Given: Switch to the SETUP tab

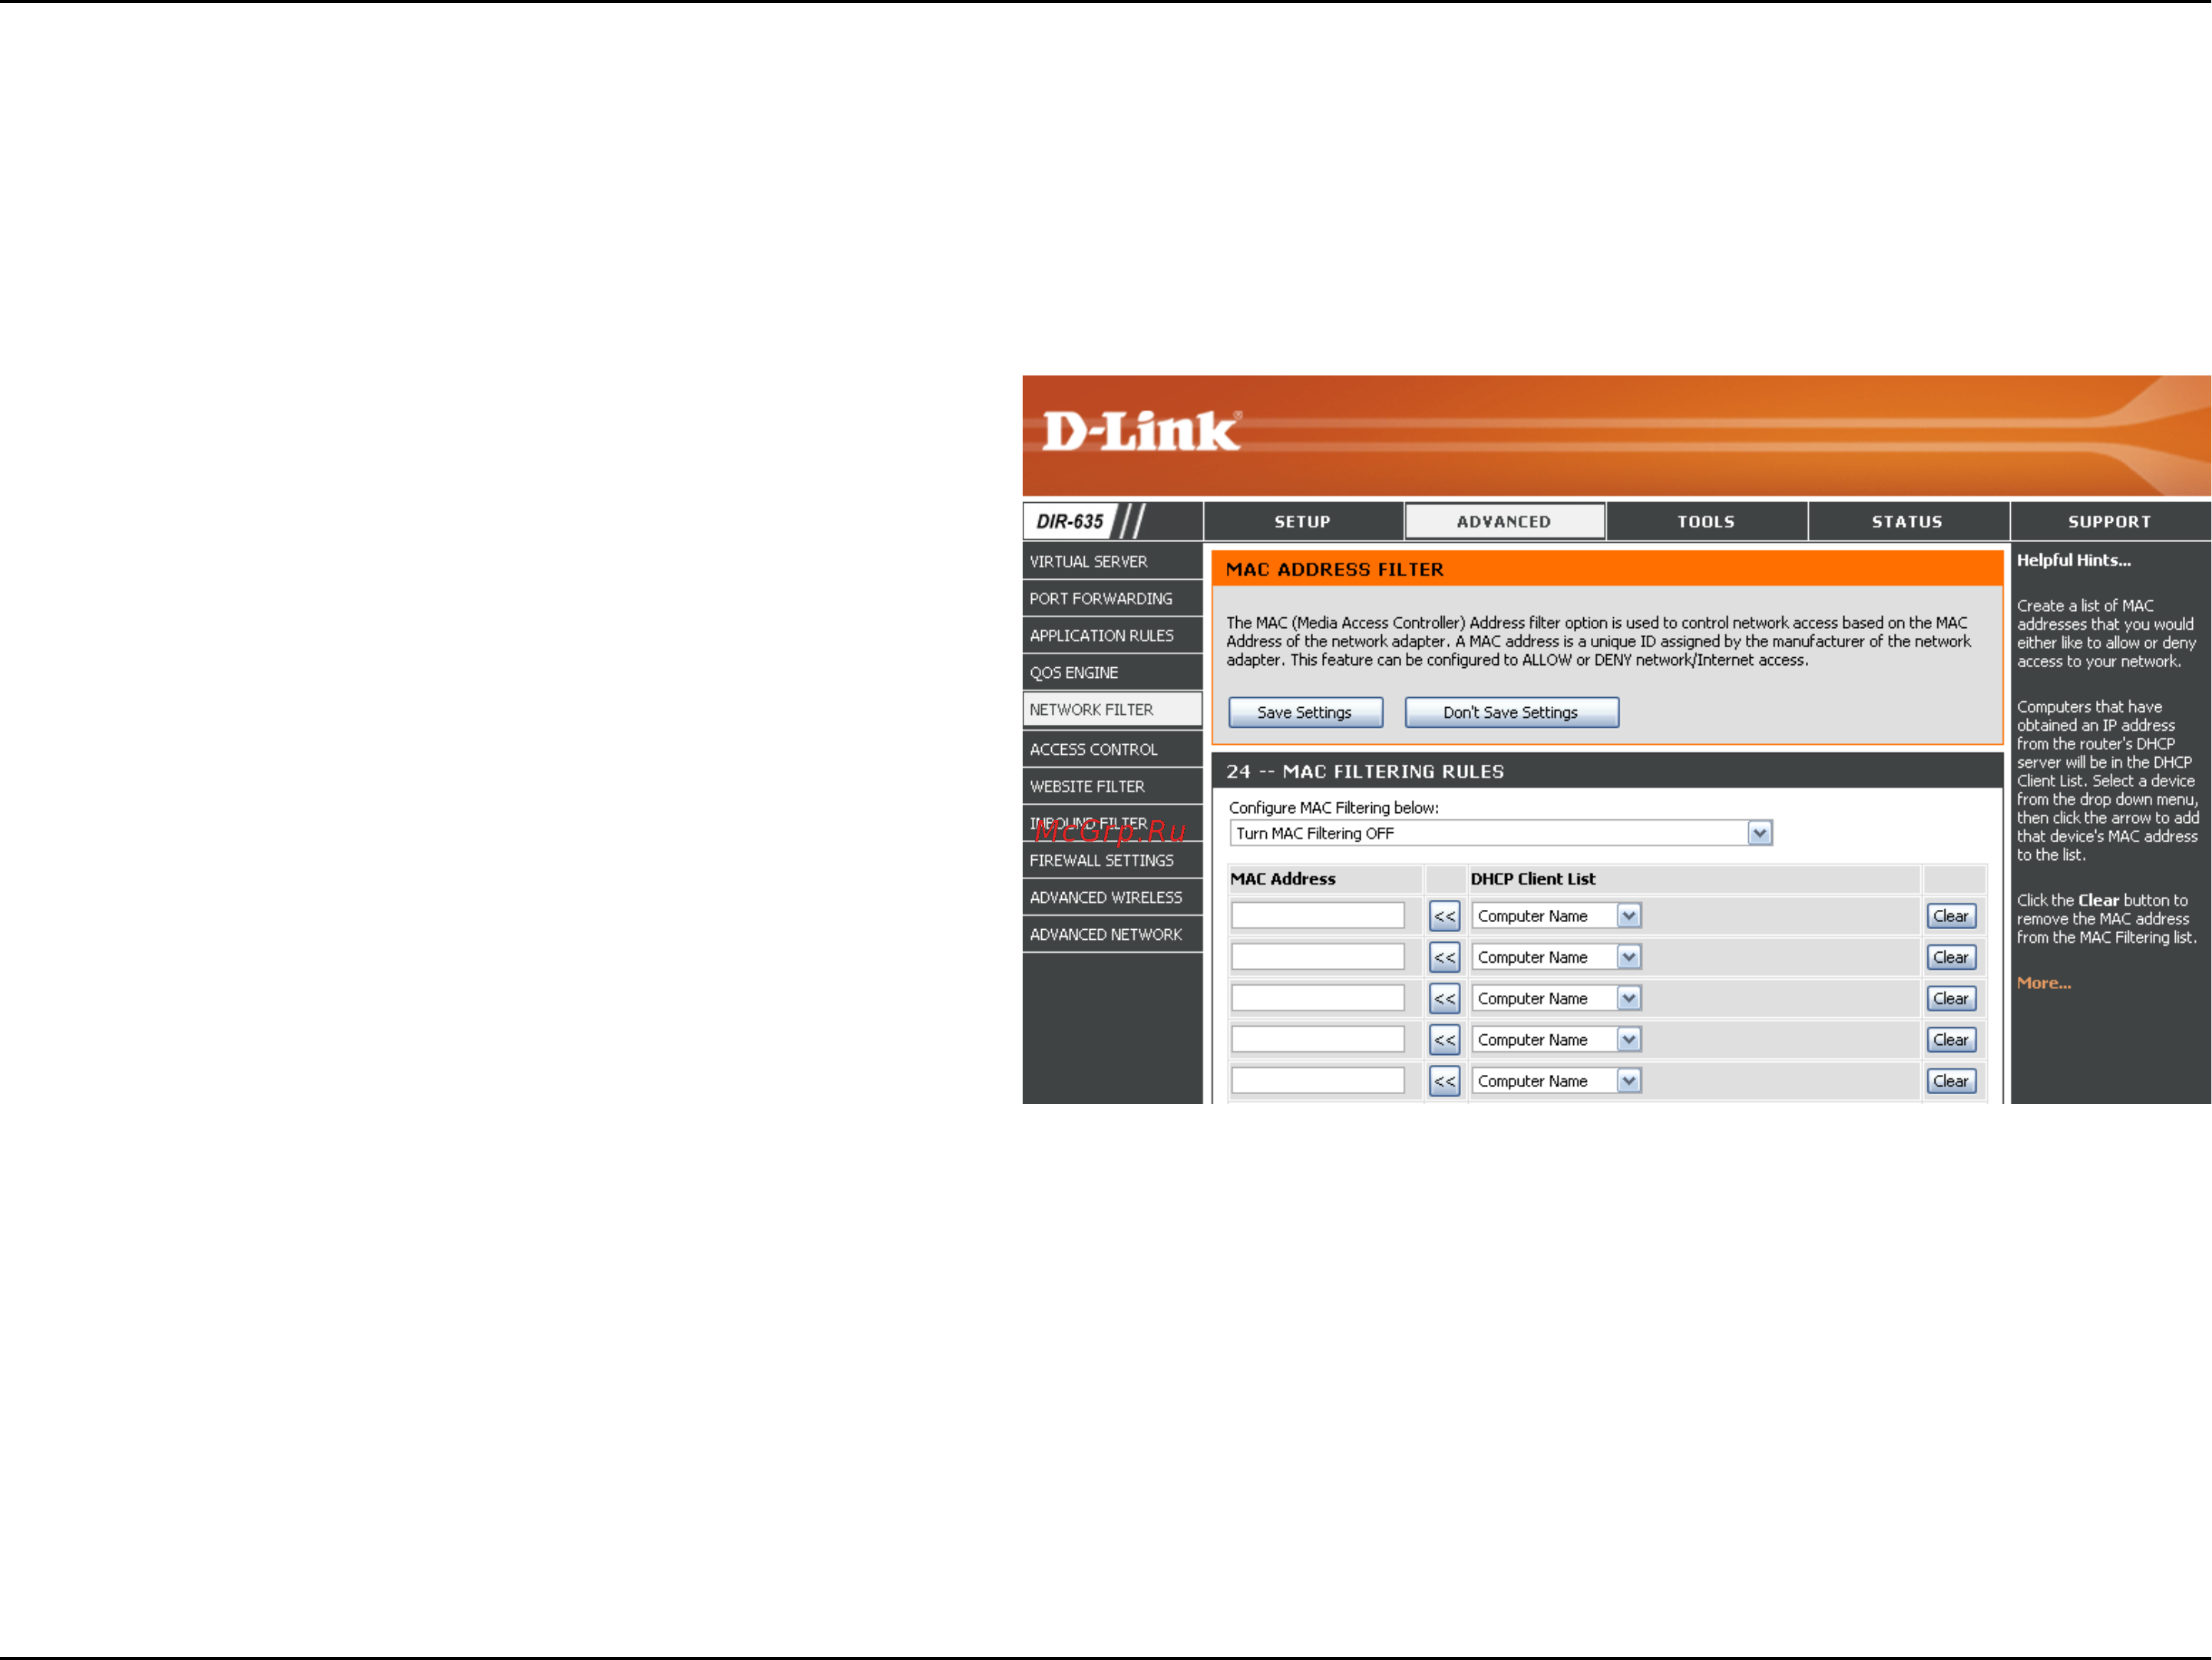Looking at the screenshot, I should pos(1302,522).
